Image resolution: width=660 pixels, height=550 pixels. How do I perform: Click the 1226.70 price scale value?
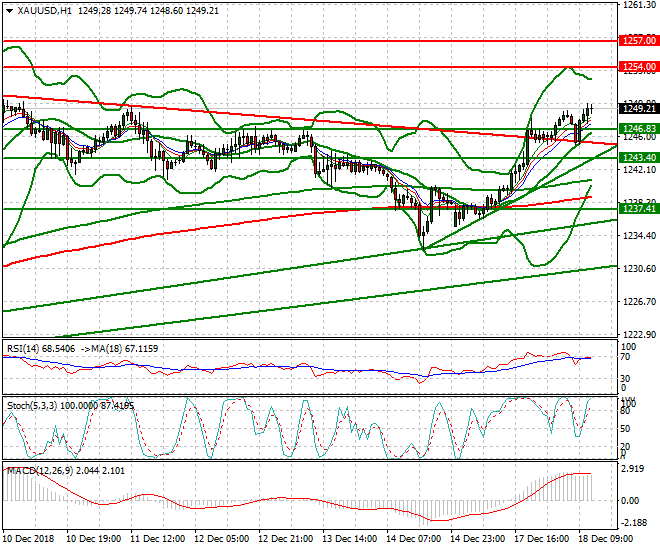click(x=639, y=302)
